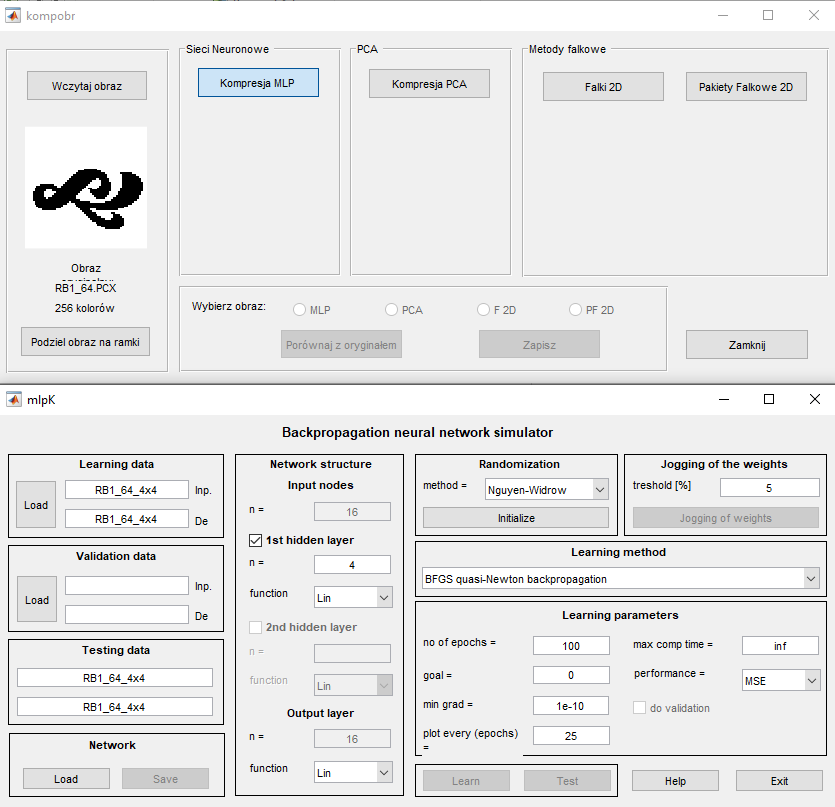835x807 pixels.
Task: Click Load in Learning data panel
Action: click(x=36, y=505)
